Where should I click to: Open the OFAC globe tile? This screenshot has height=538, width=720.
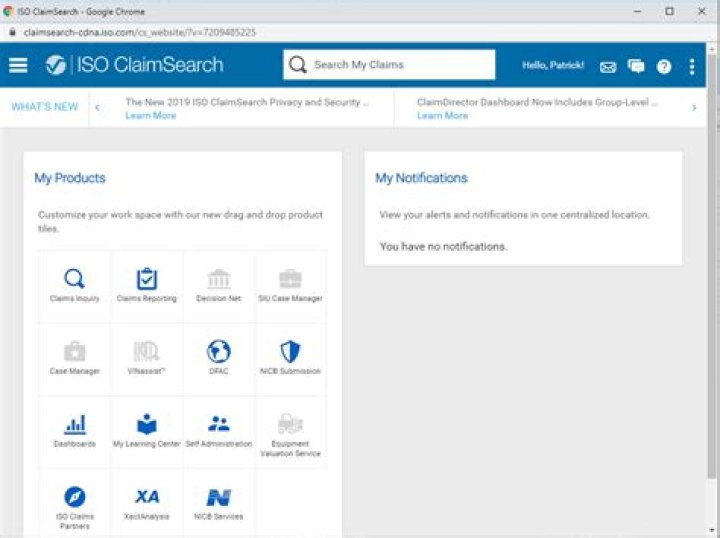click(219, 359)
